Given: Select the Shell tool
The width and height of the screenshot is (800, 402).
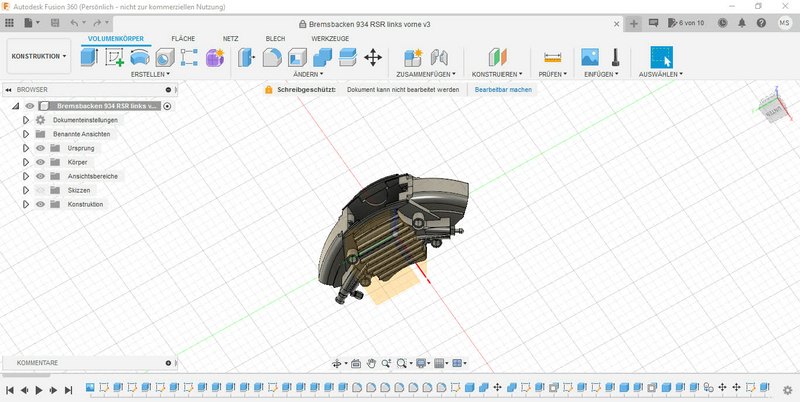Looking at the screenshot, I should click(x=297, y=57).
